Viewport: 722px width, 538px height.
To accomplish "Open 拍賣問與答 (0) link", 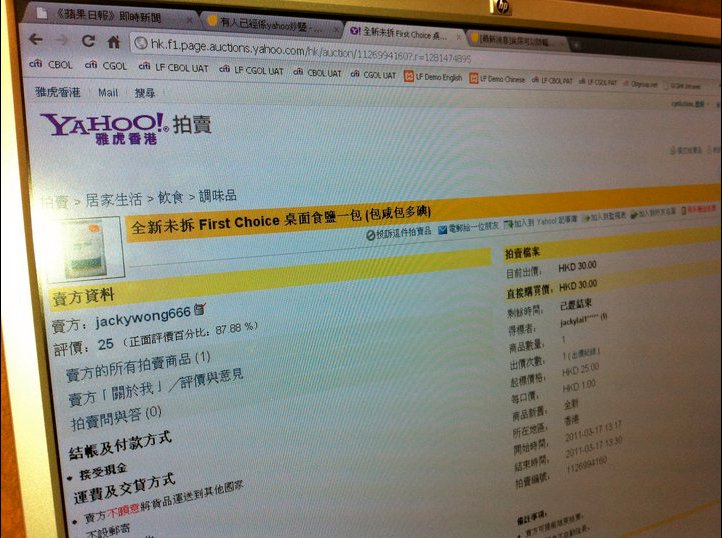I will click(116, 417).
